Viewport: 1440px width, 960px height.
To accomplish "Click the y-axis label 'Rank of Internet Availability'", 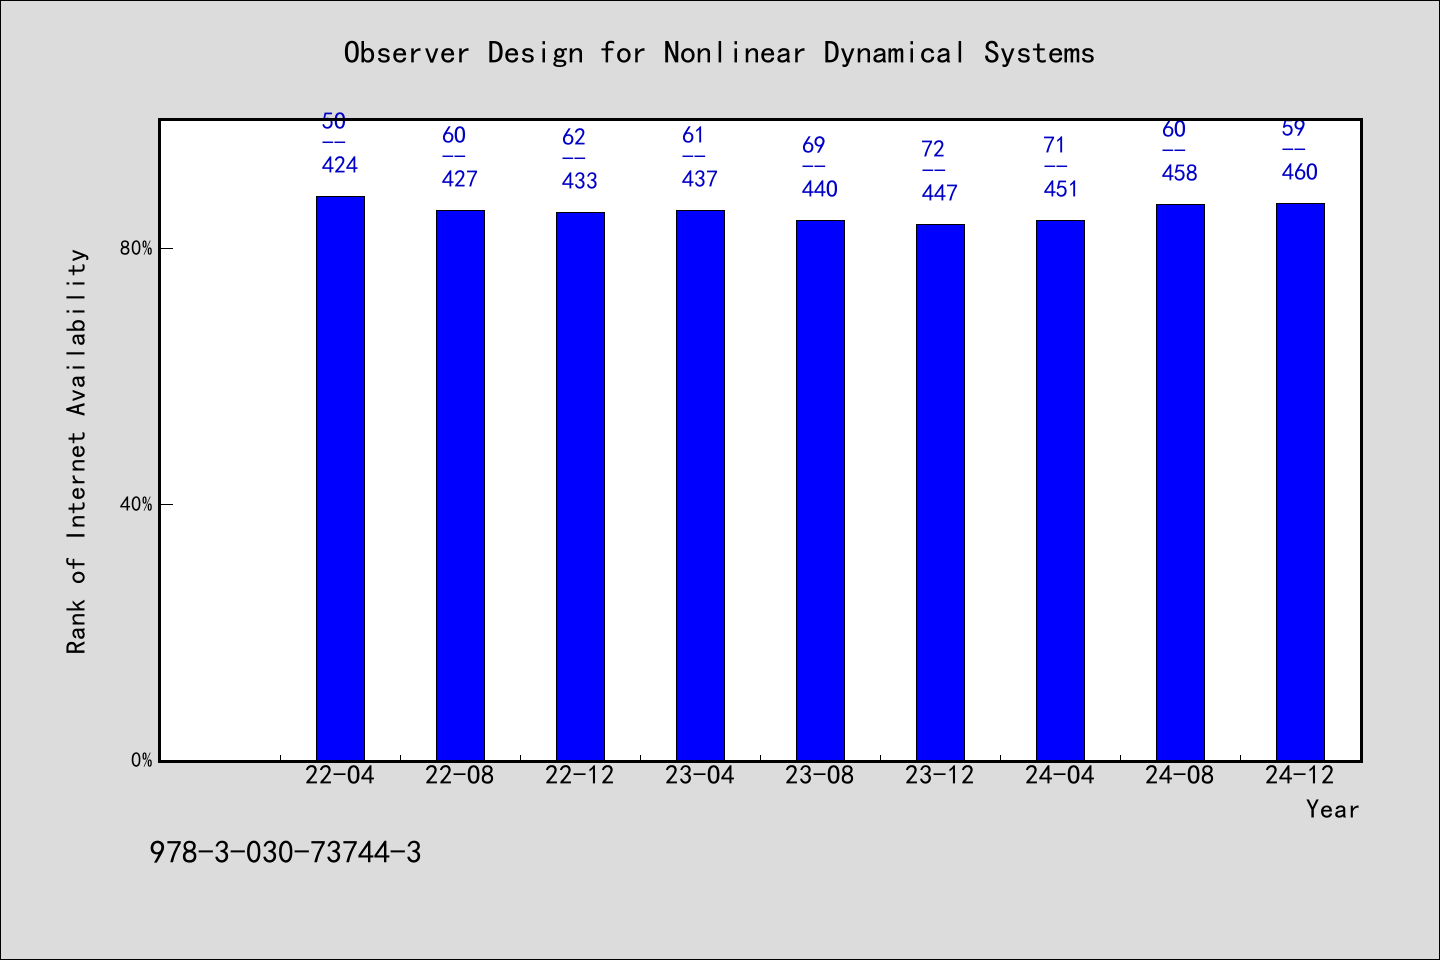I will [x=77, y=451].
